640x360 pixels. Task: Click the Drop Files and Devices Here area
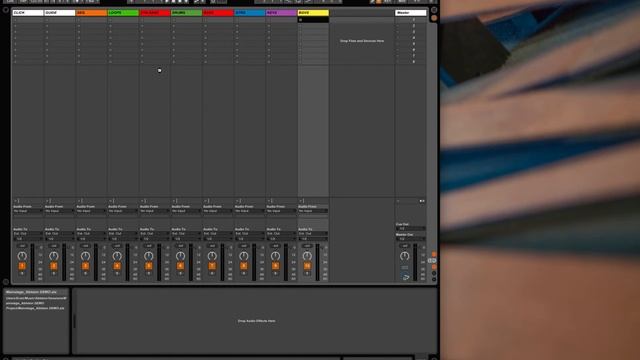[362, 41]
